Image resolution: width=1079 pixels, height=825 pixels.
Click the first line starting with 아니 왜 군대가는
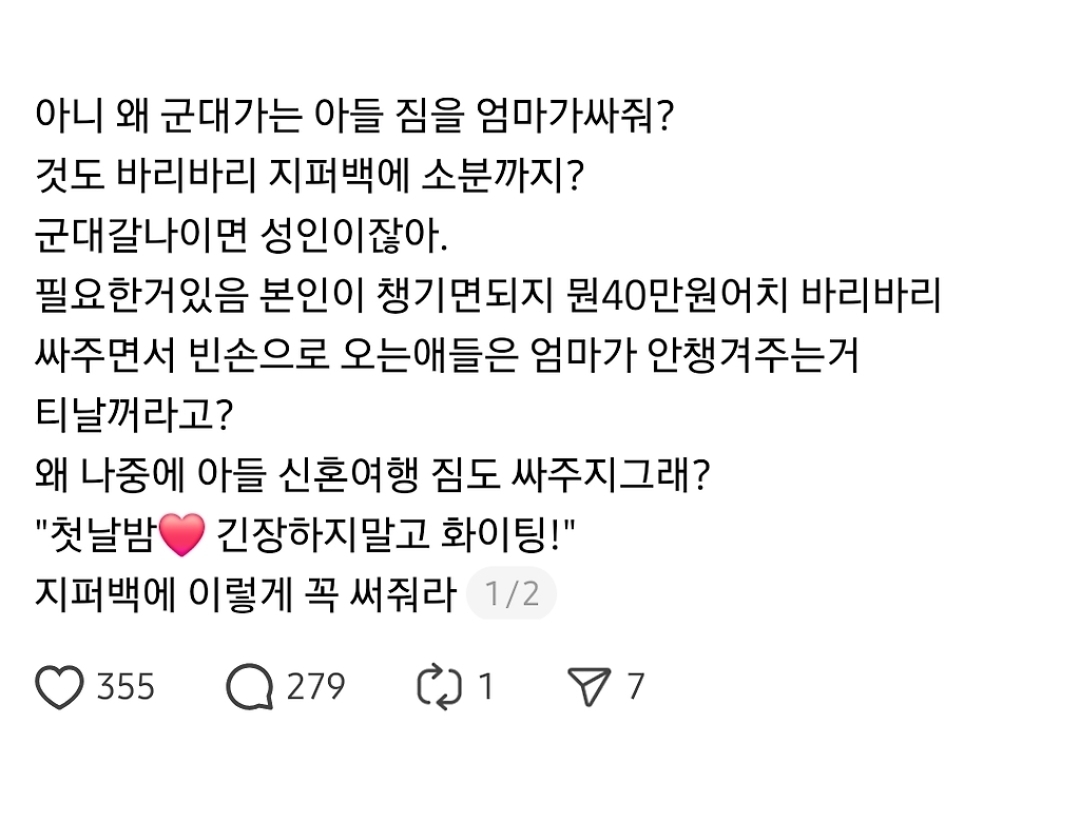click(354, 116)
